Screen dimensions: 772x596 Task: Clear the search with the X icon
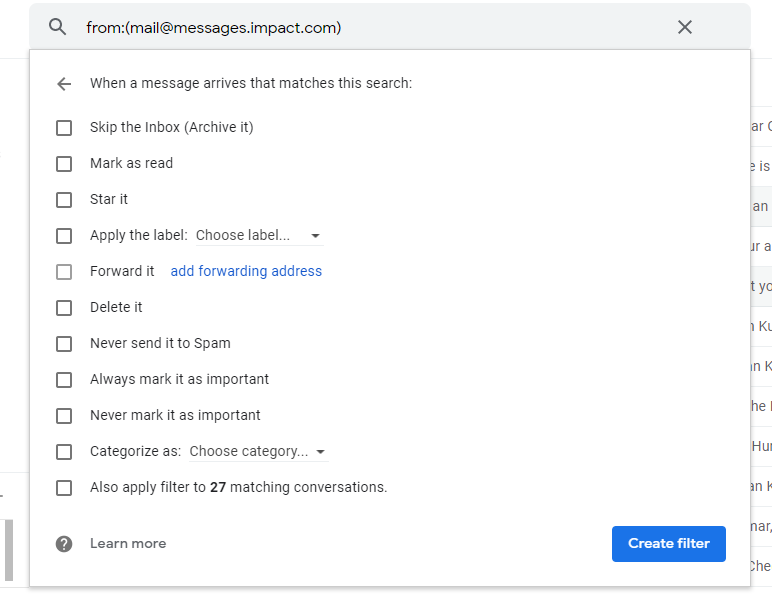tap(685, 27)
